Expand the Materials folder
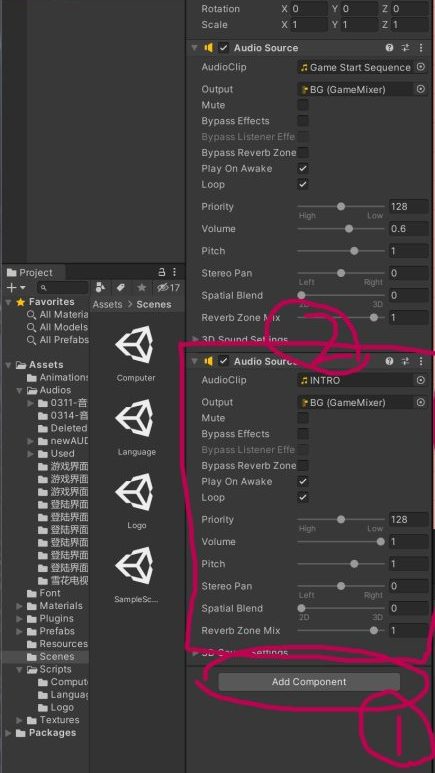 coord(19,606)
